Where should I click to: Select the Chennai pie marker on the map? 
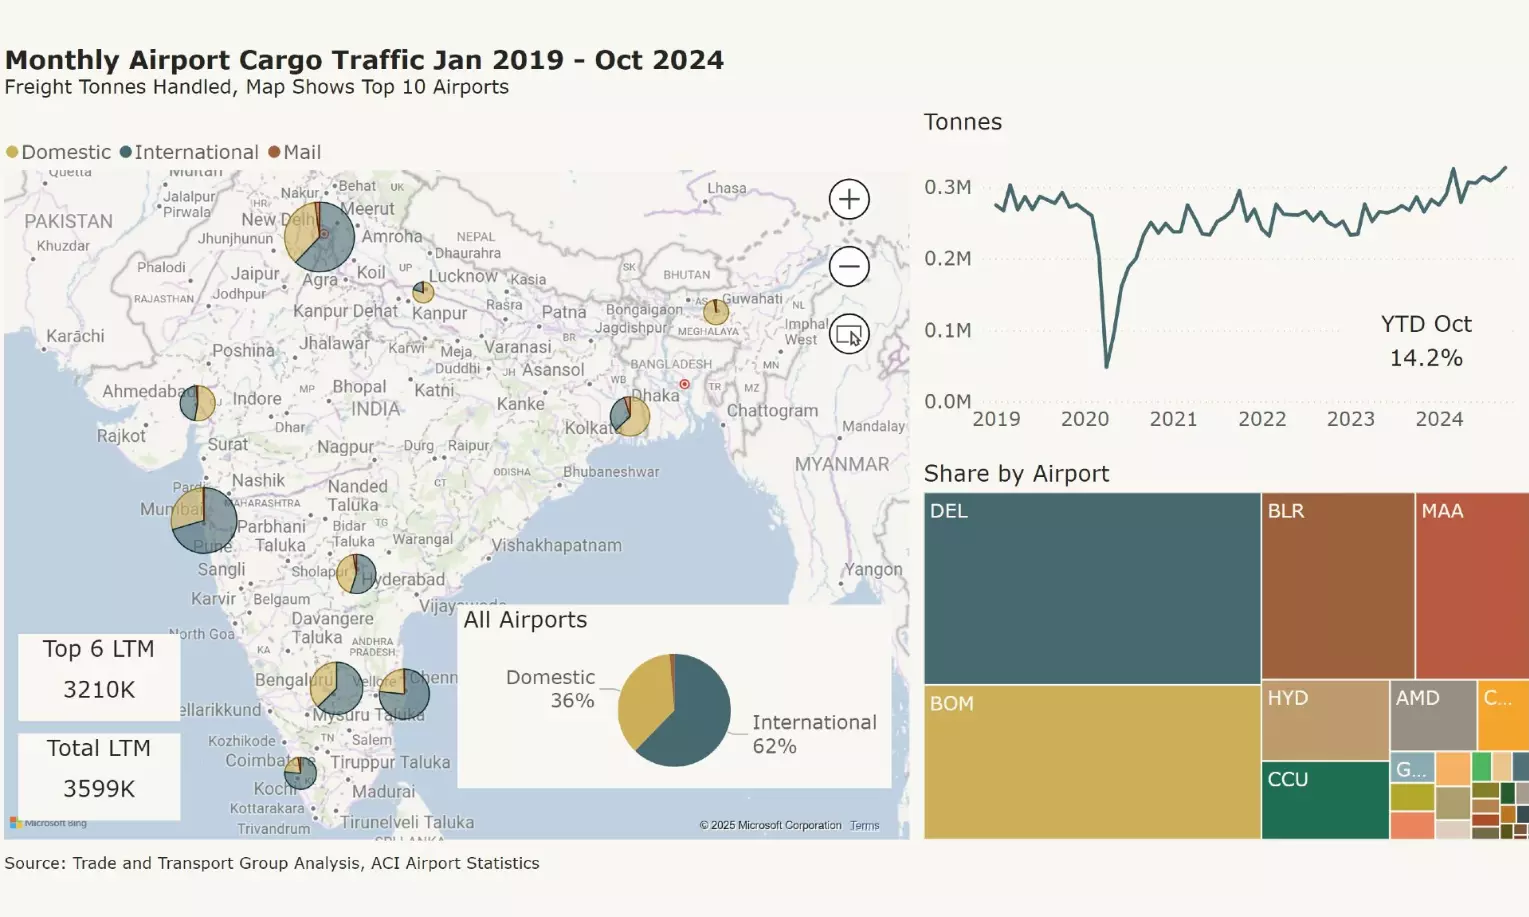404,695
